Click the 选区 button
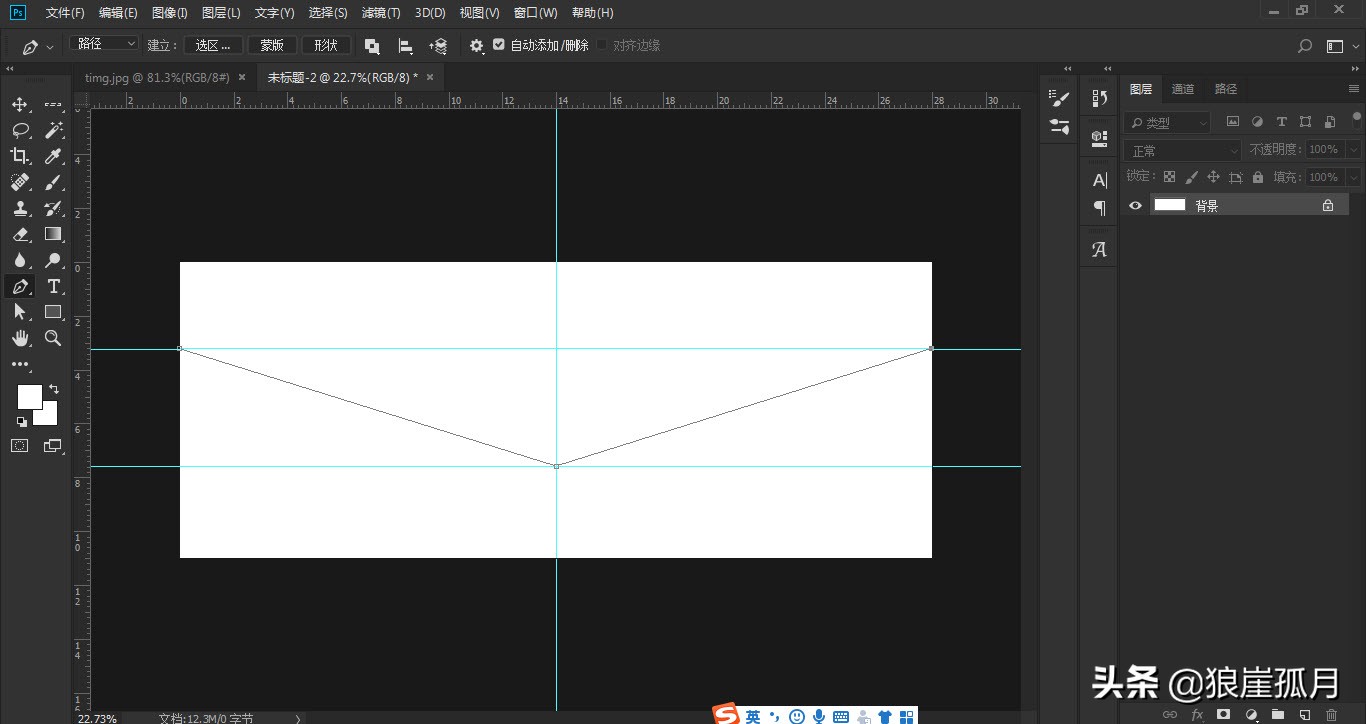The height and width of the screenshot is (724, 1366). [x=213, y=45]
